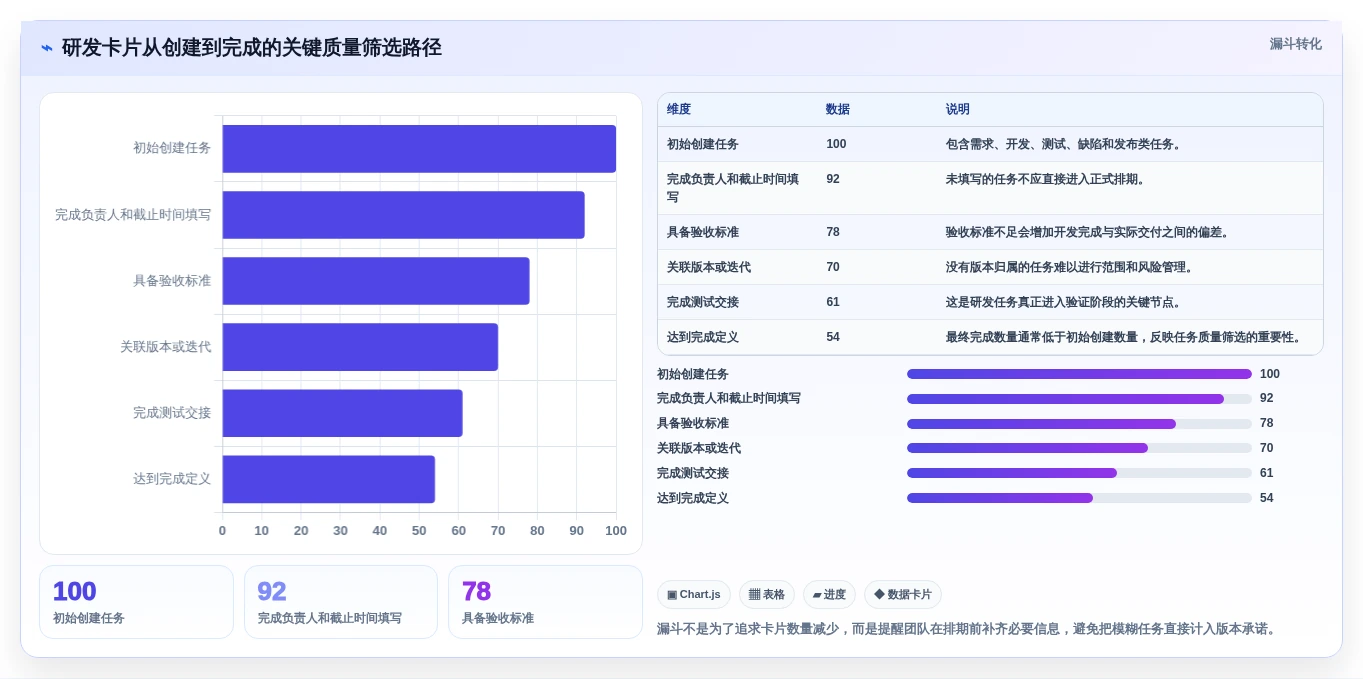Click the 具备验收标准 chart bar
This screenshot has width=1363, height=679.
376,281
